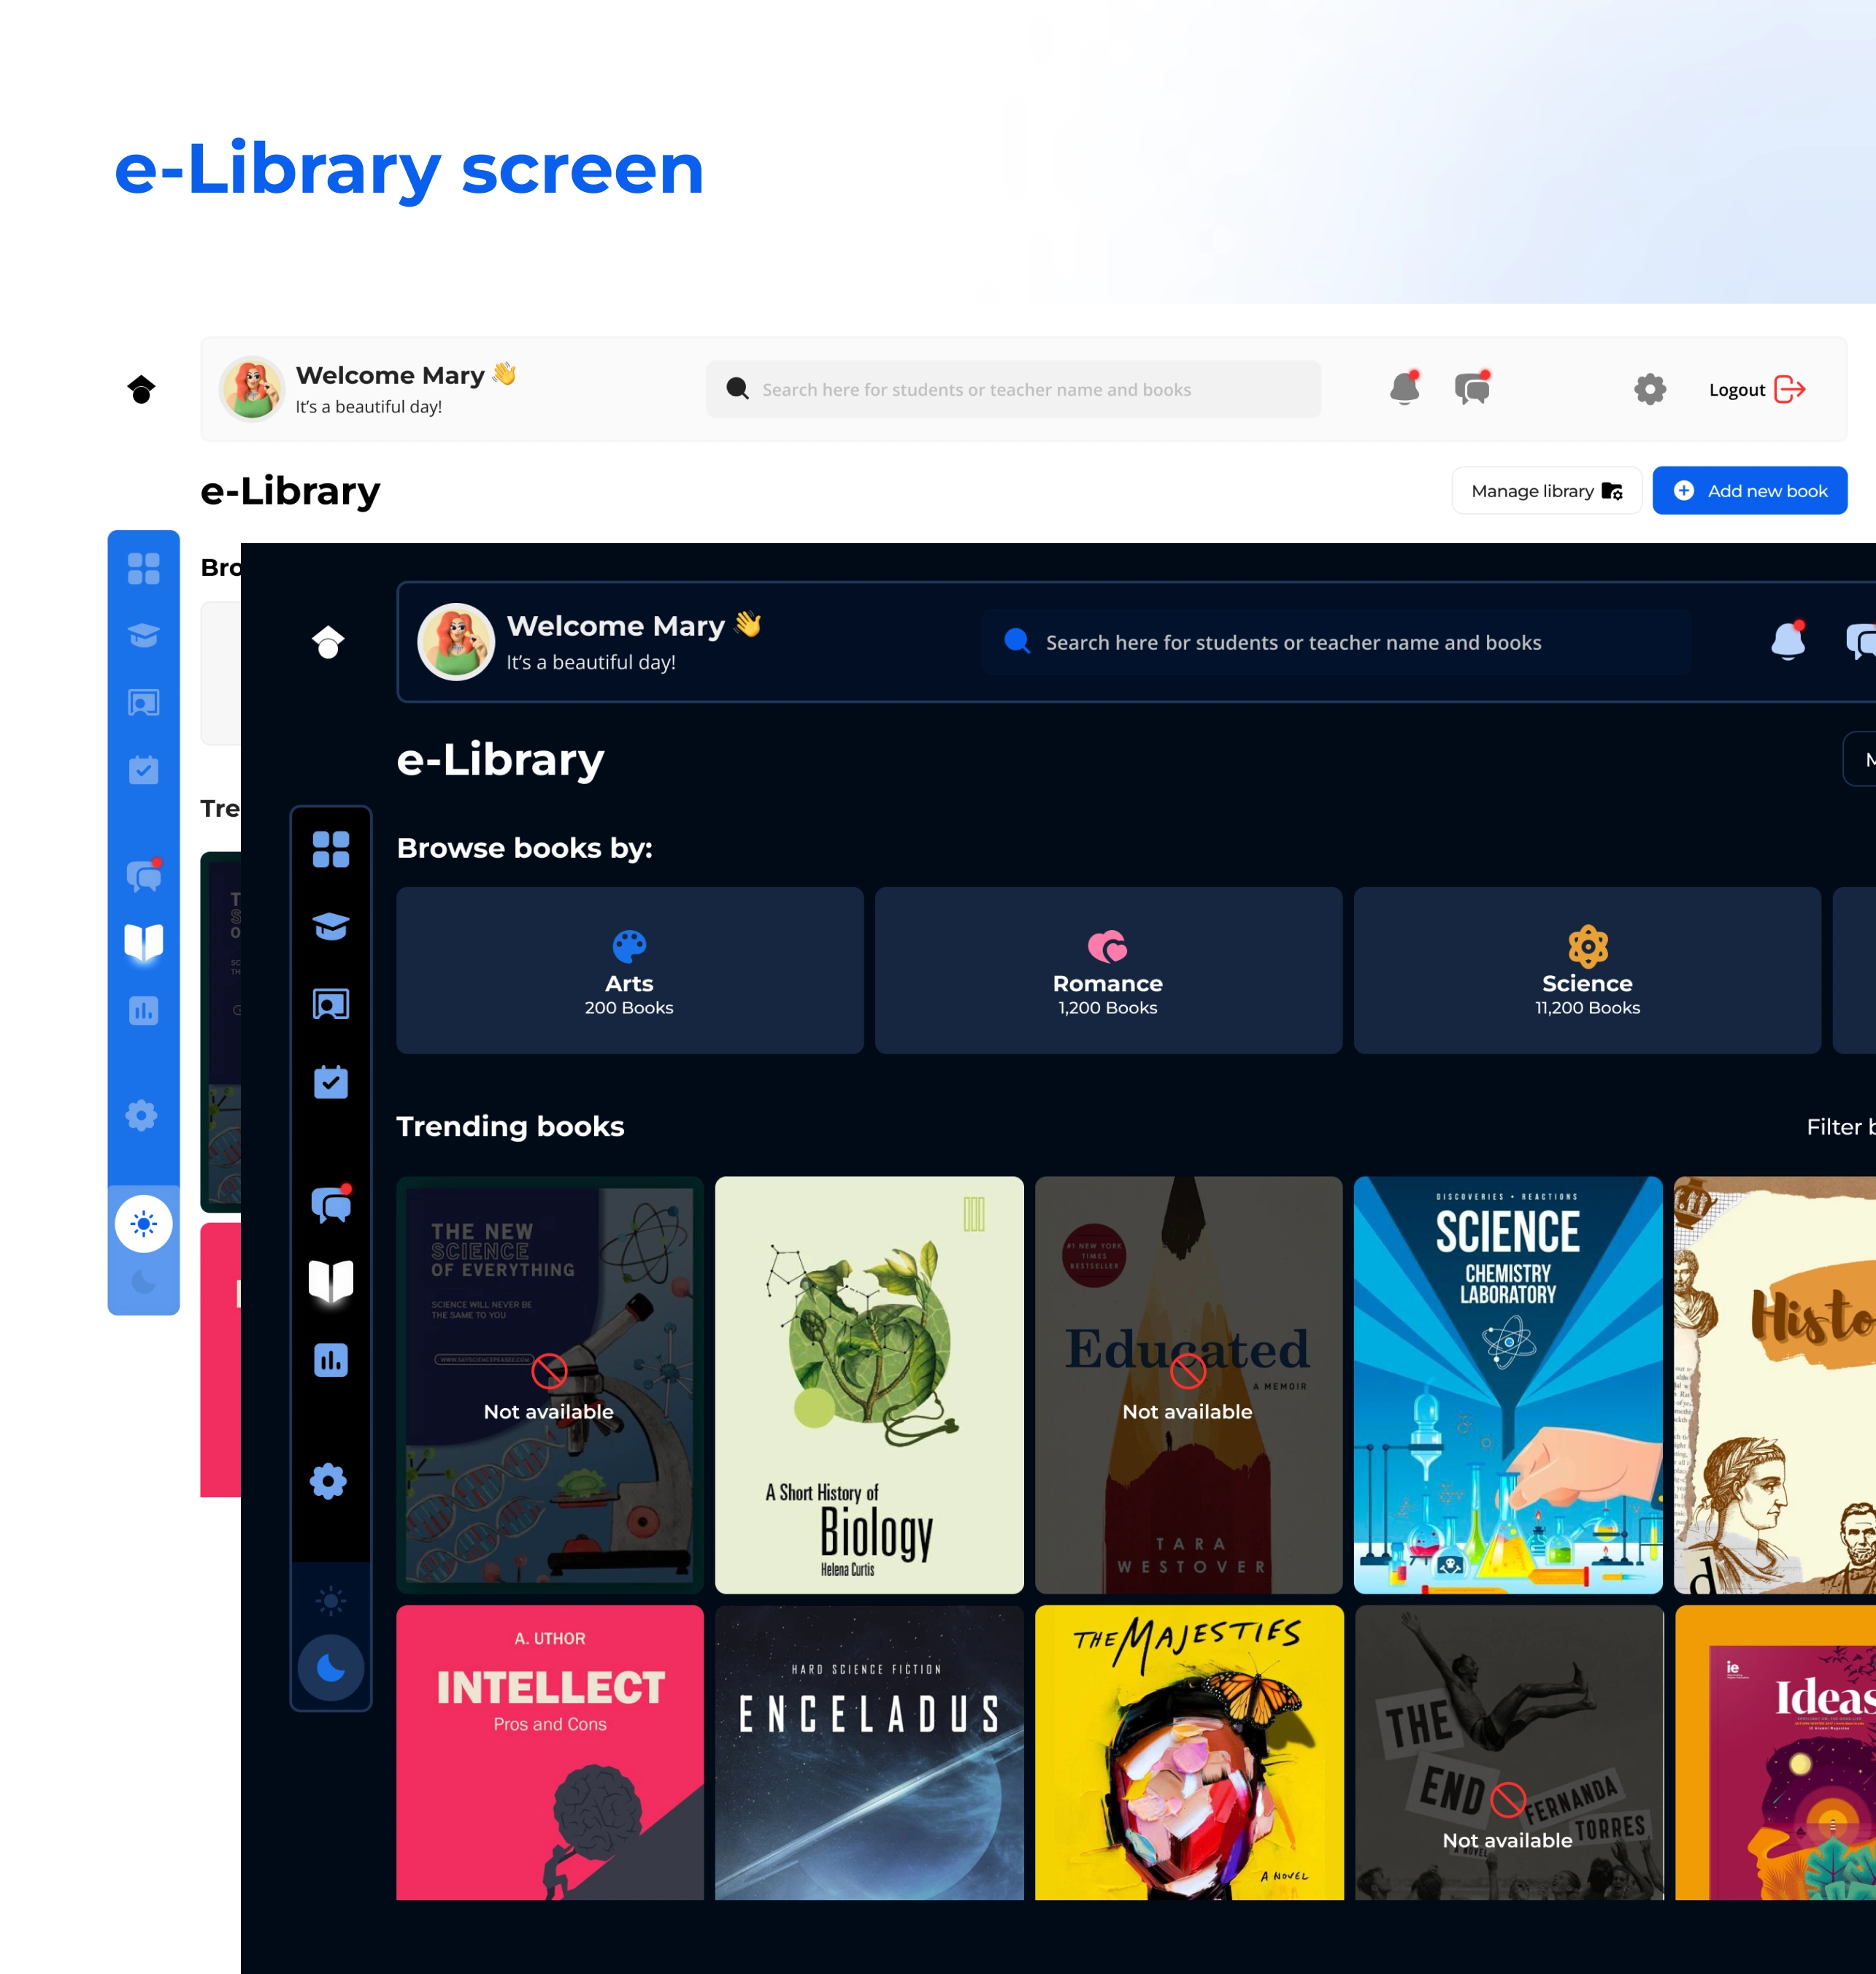Open calendar check icon in blue sidebar
This screenshot has height=1974, width=1876.
tap(144, 769)
